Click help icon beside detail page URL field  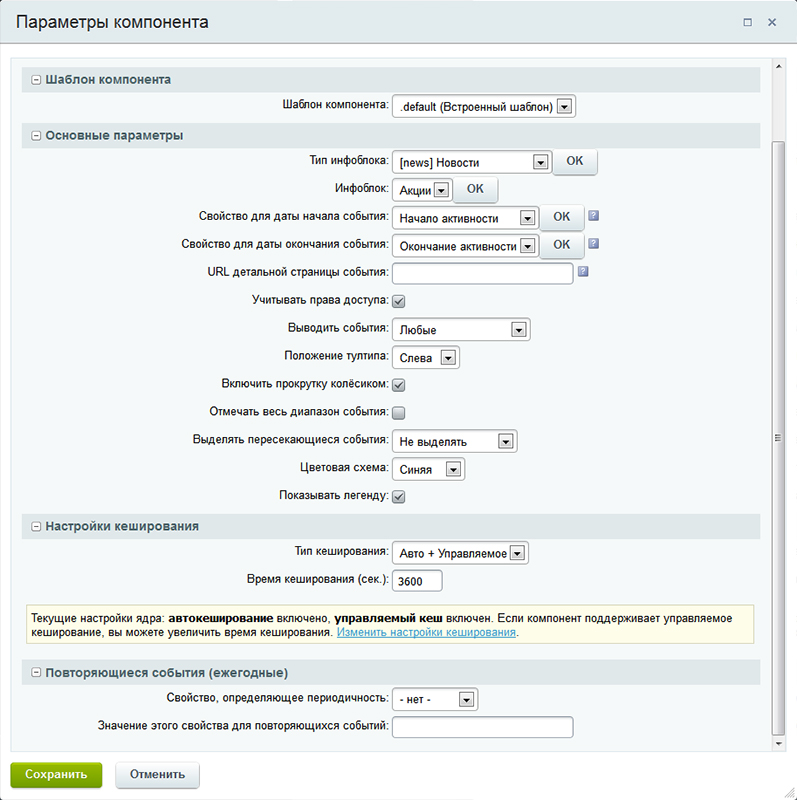[x=583, y=271]
